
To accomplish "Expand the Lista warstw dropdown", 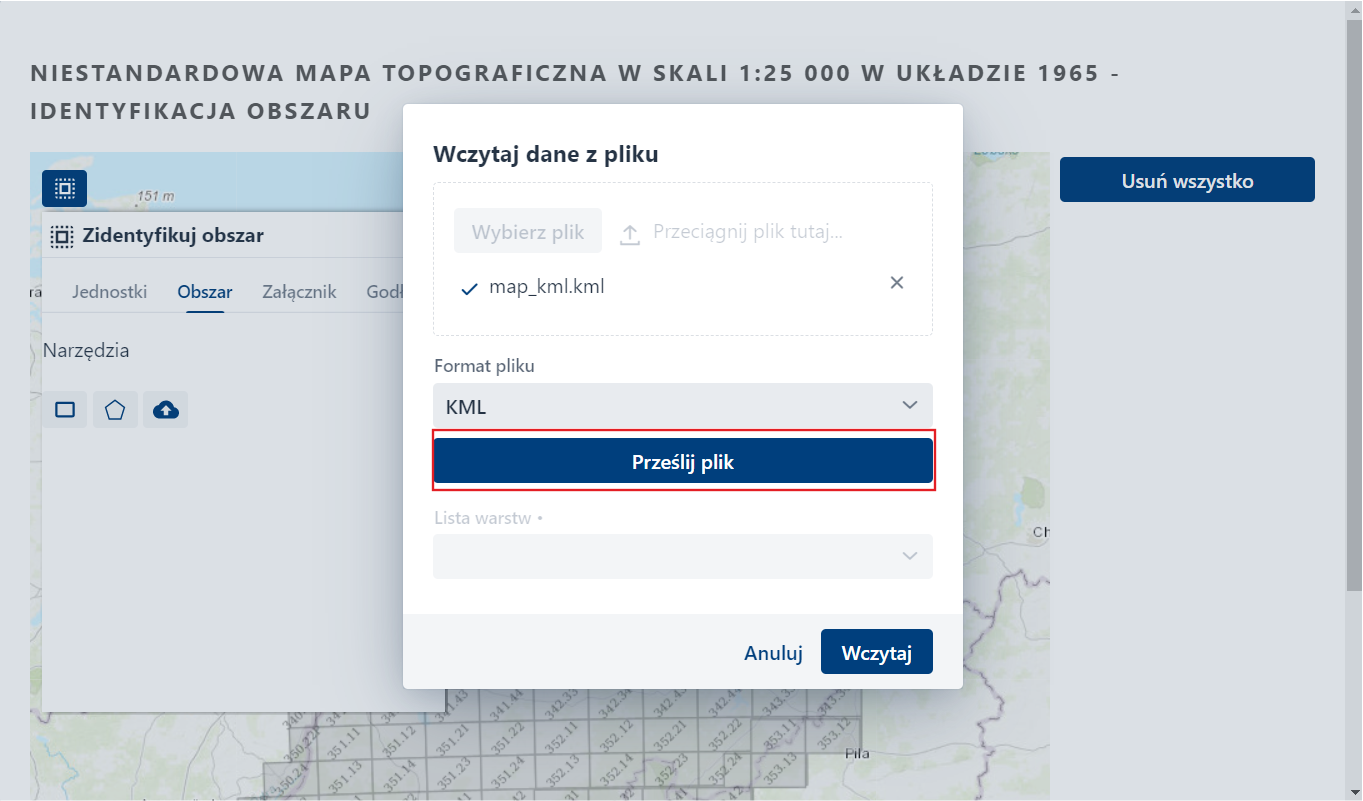I will [x=683, y=556].
